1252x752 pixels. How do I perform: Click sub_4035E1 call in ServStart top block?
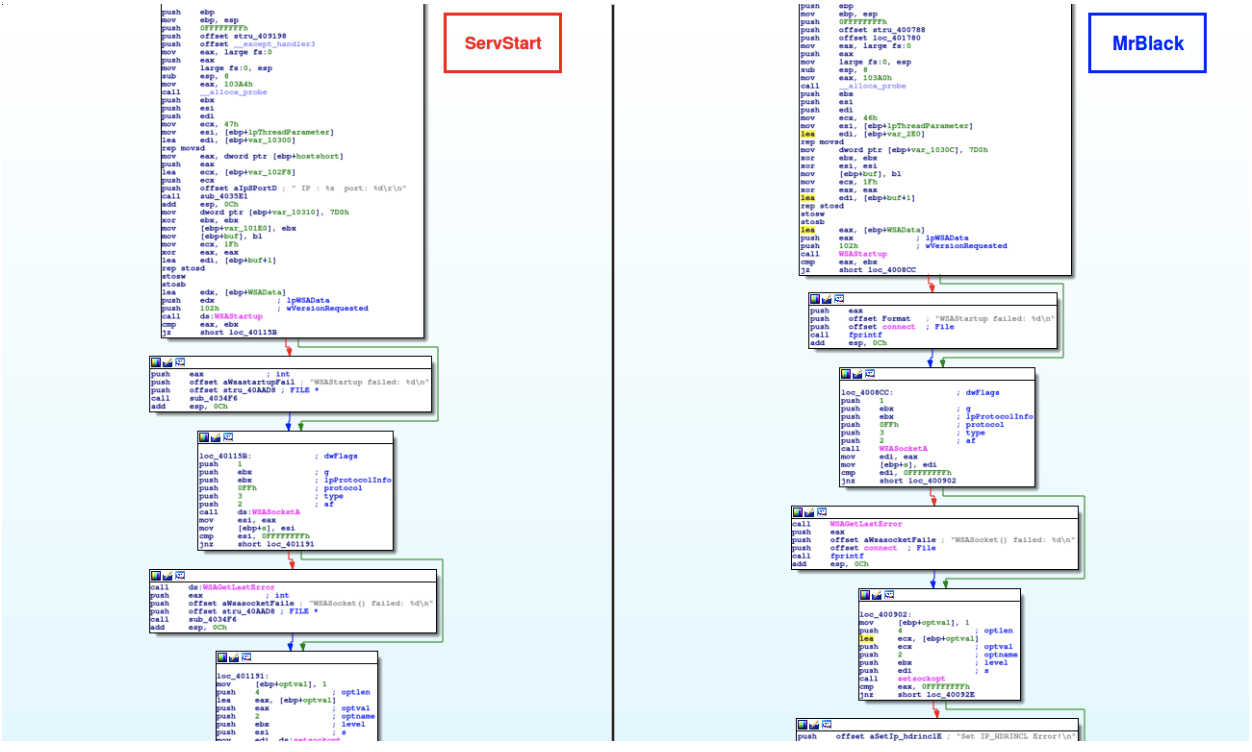click(219, 197)
